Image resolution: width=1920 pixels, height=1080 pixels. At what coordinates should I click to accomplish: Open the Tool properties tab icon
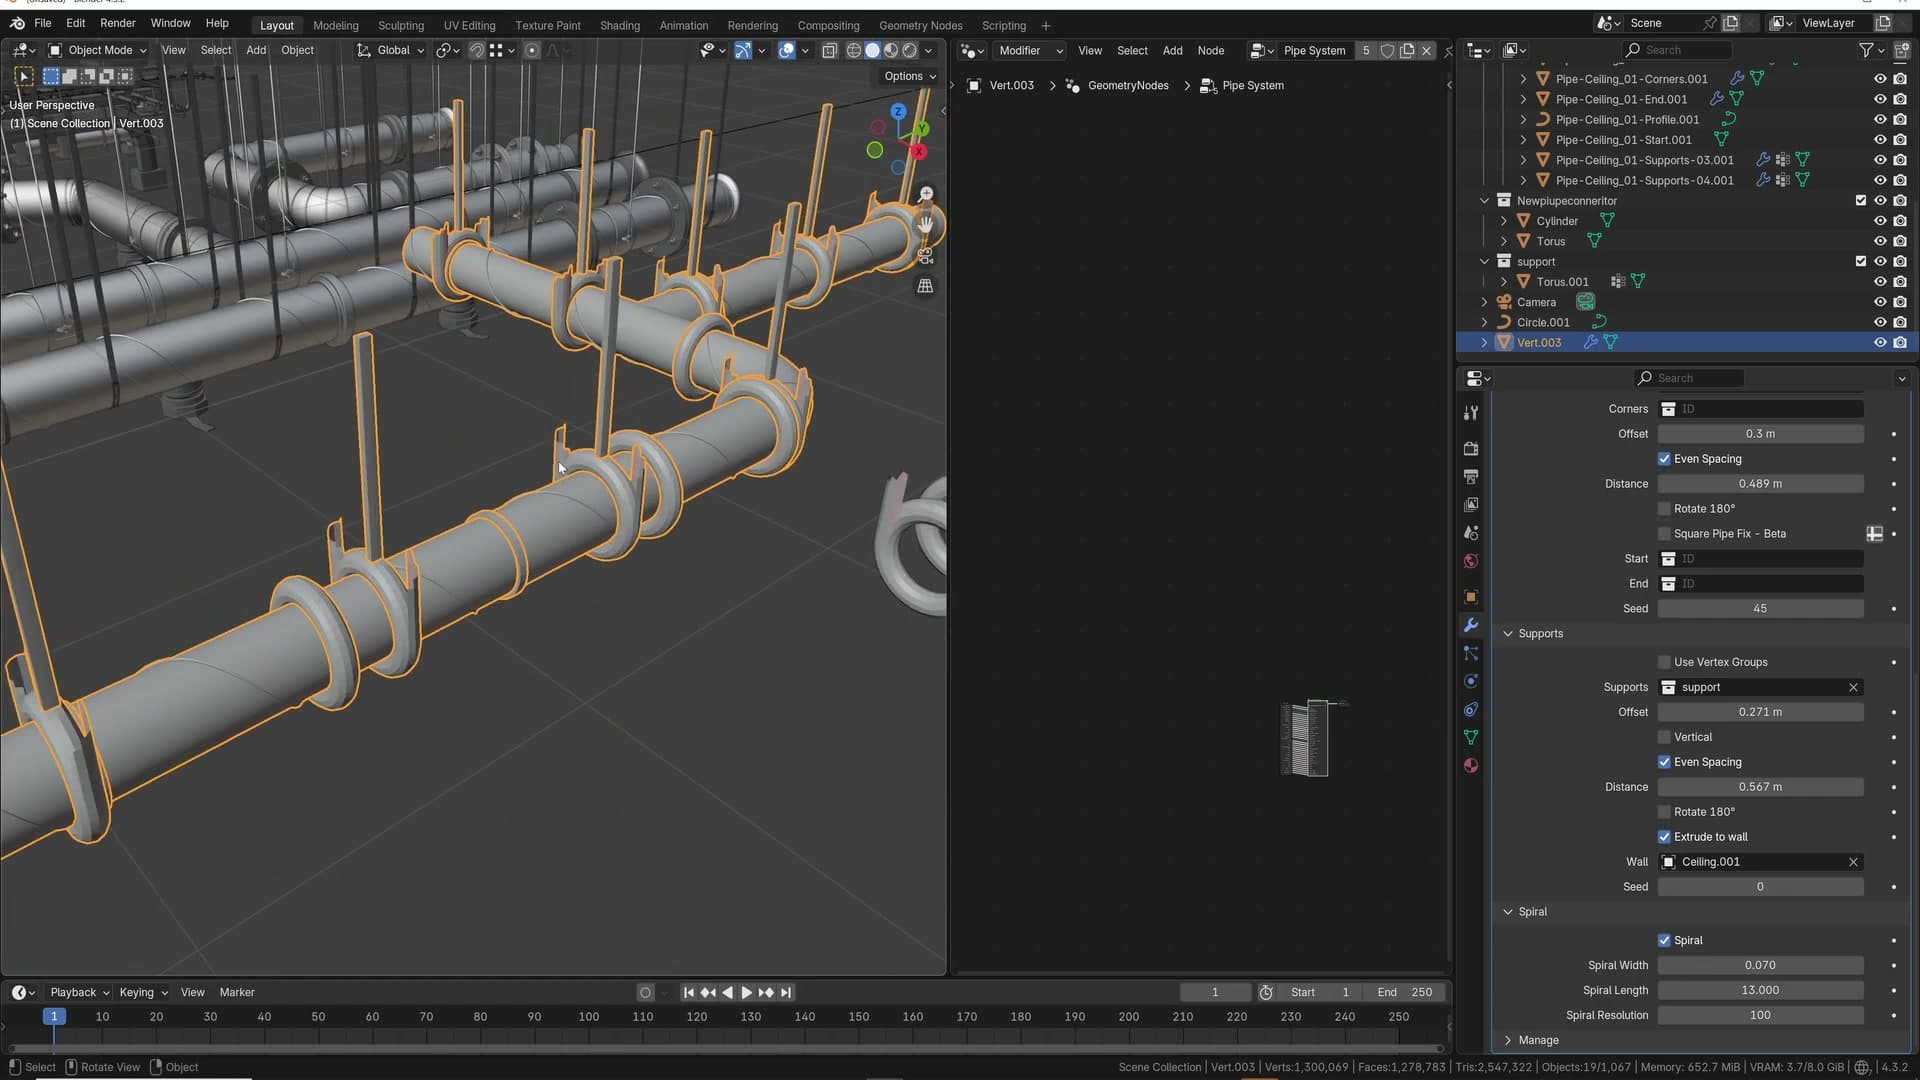(x=1470, y=413)
